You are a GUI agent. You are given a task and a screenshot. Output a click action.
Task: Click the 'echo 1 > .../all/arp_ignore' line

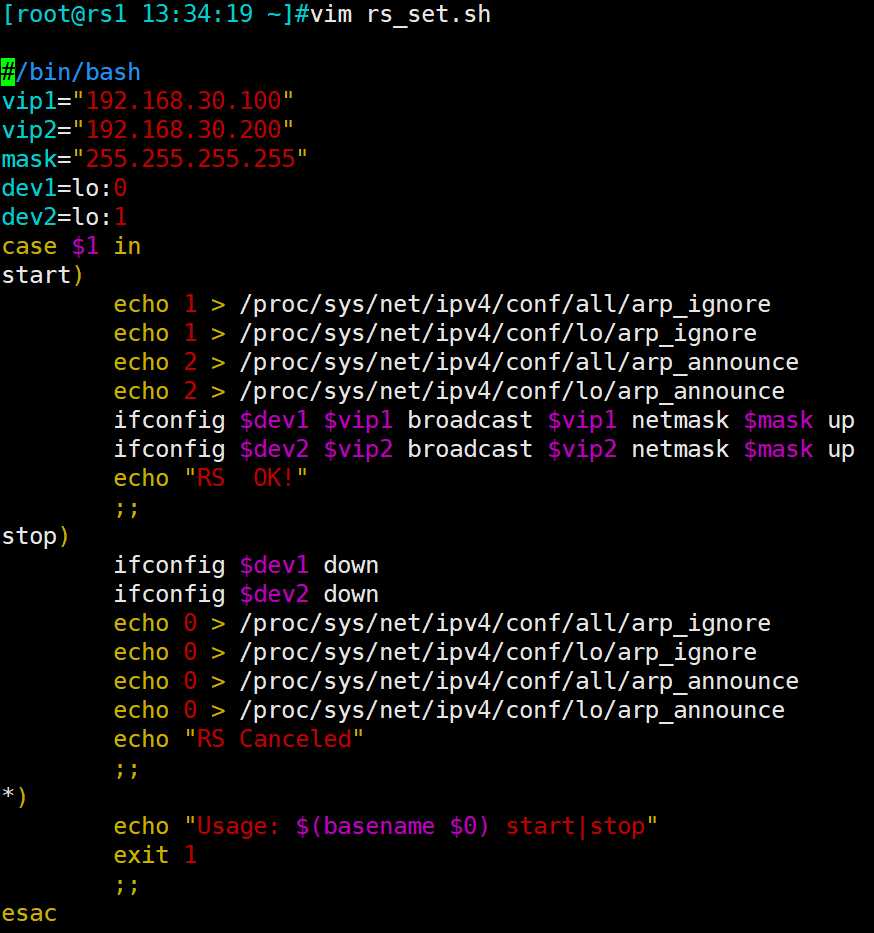point(442,304)
